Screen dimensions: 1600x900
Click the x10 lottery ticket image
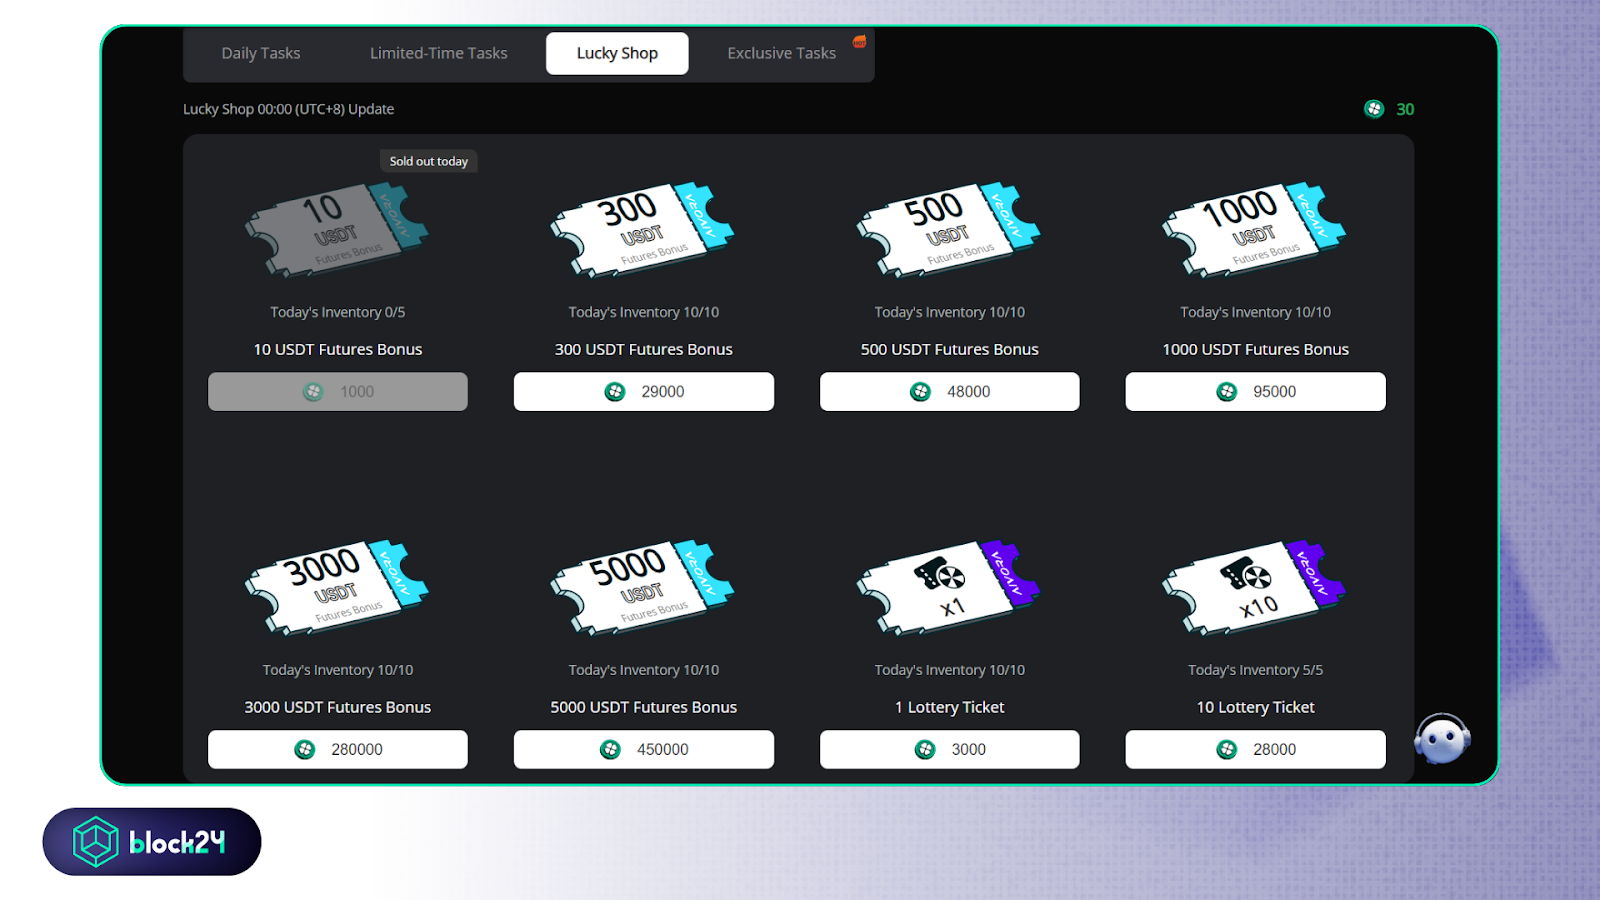pyautogui.click(x=1255, y=588)
